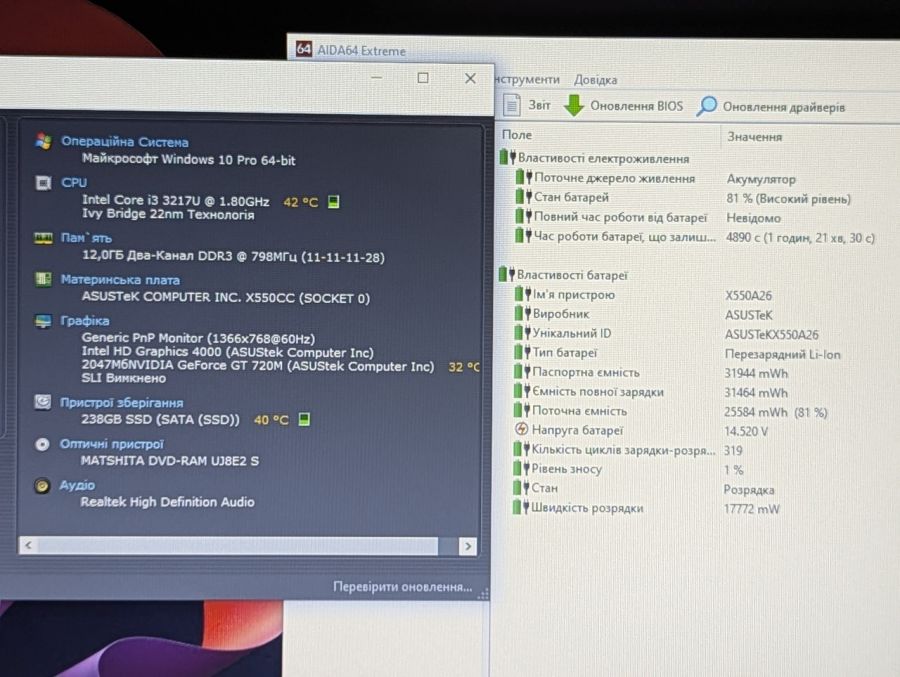Click the disc icon beside Оптичні пристрої
This screenshot has height=677, width=900.
42,444
